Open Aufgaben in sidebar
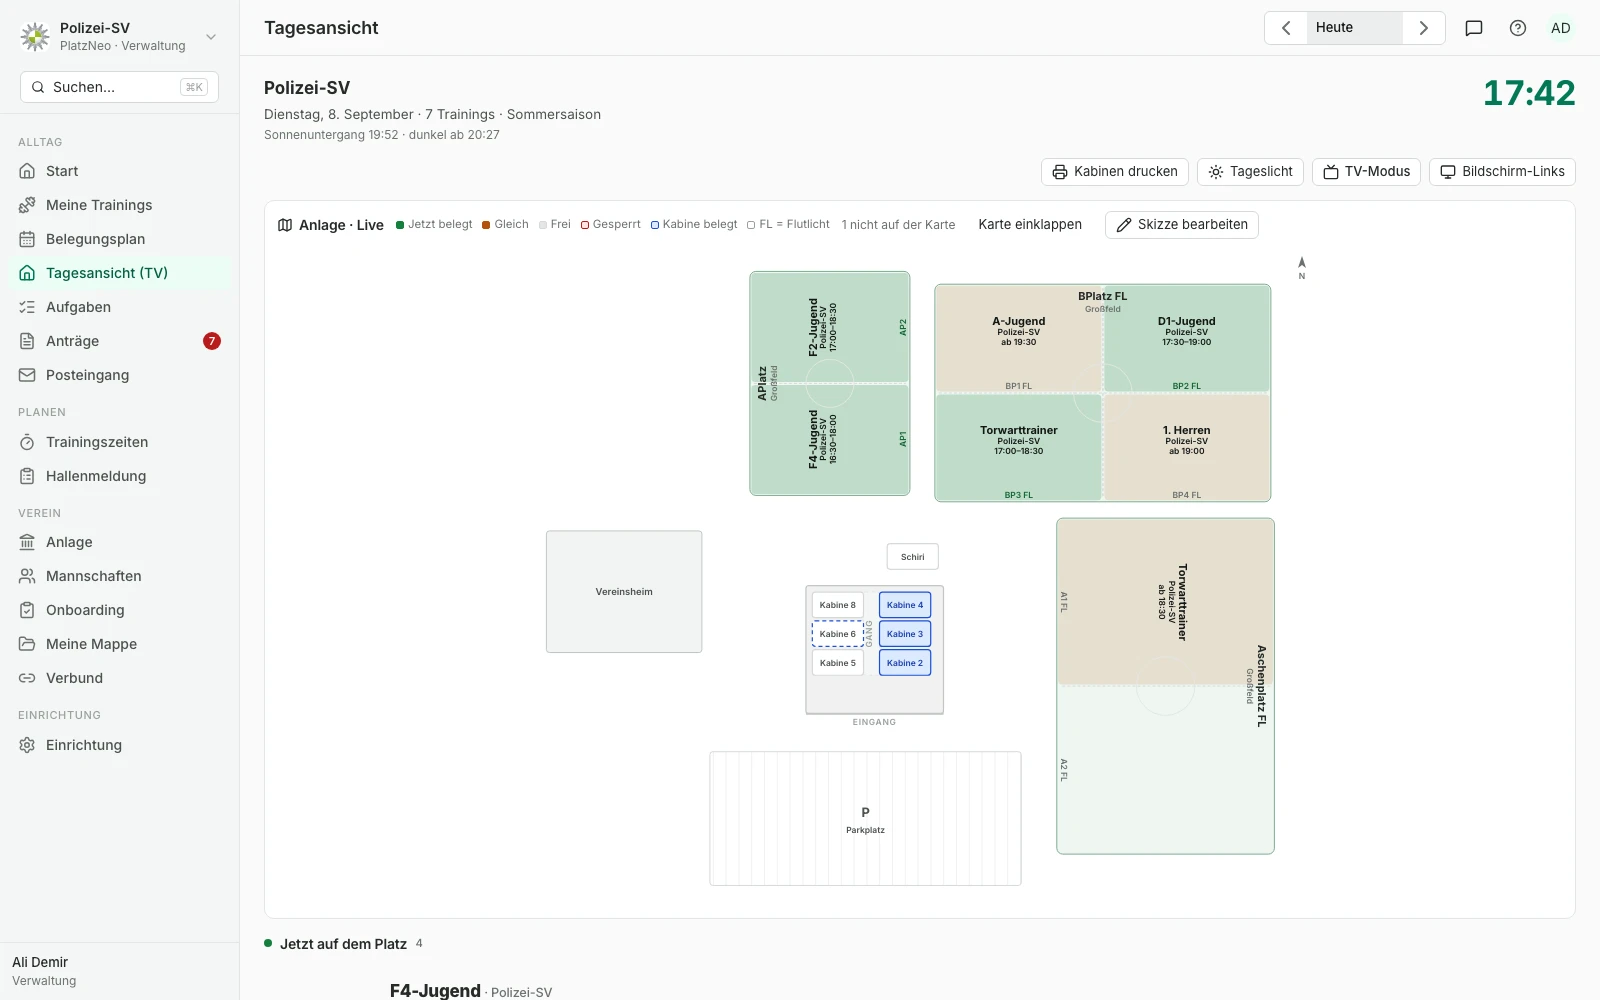 120,307
